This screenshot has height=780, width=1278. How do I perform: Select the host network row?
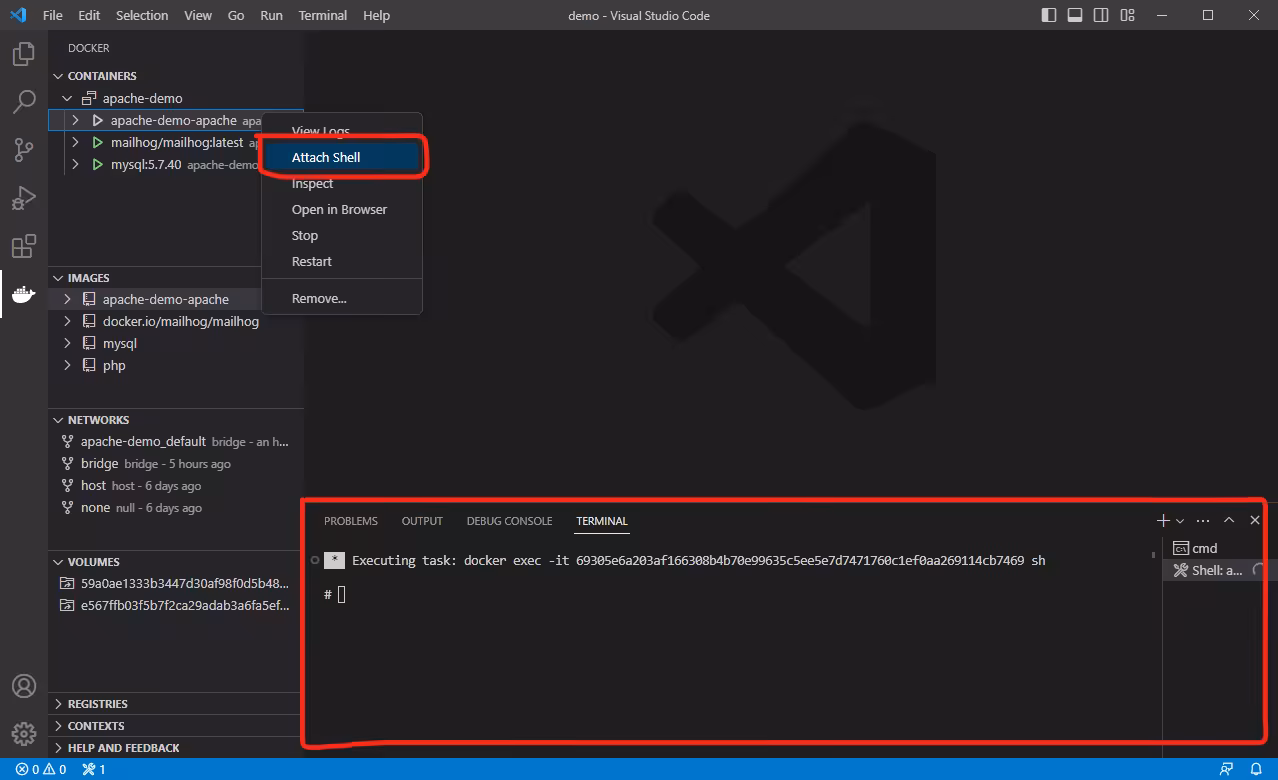[x=176, y=485]
